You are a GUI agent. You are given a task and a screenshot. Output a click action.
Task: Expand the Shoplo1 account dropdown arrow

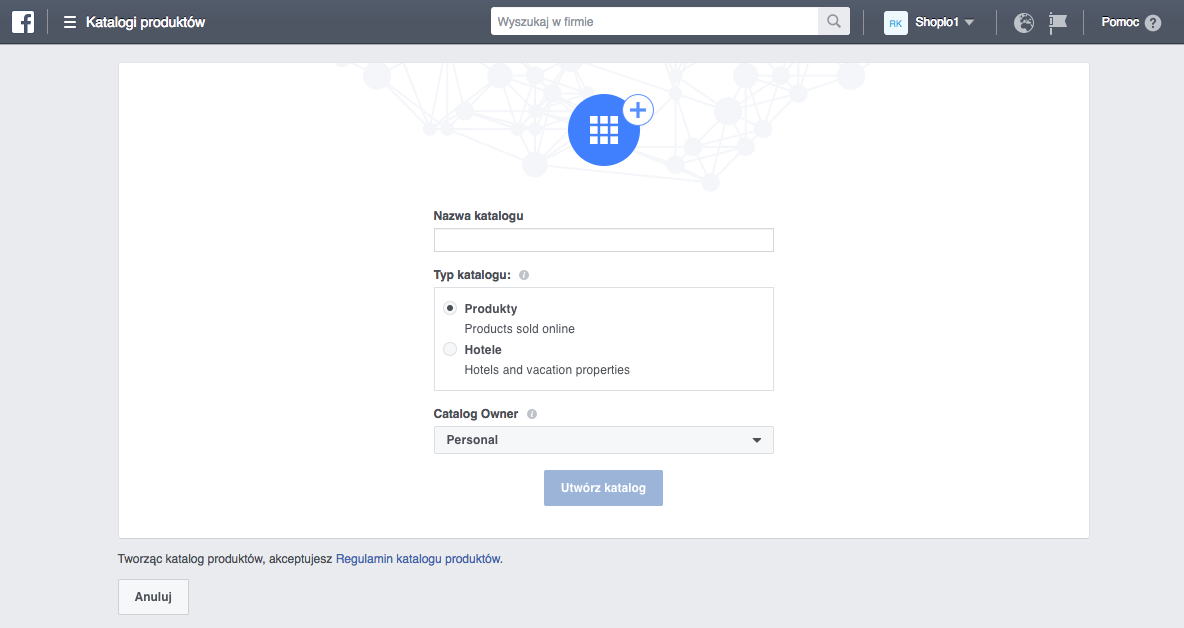click(x=970, y=23)
